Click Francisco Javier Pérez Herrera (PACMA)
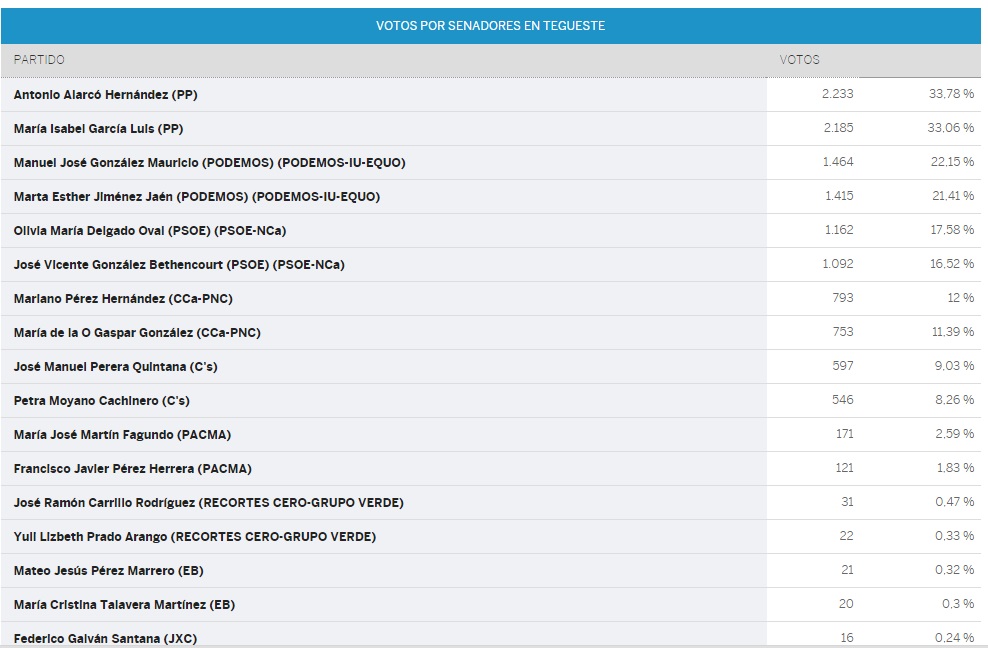 (133, 469)
